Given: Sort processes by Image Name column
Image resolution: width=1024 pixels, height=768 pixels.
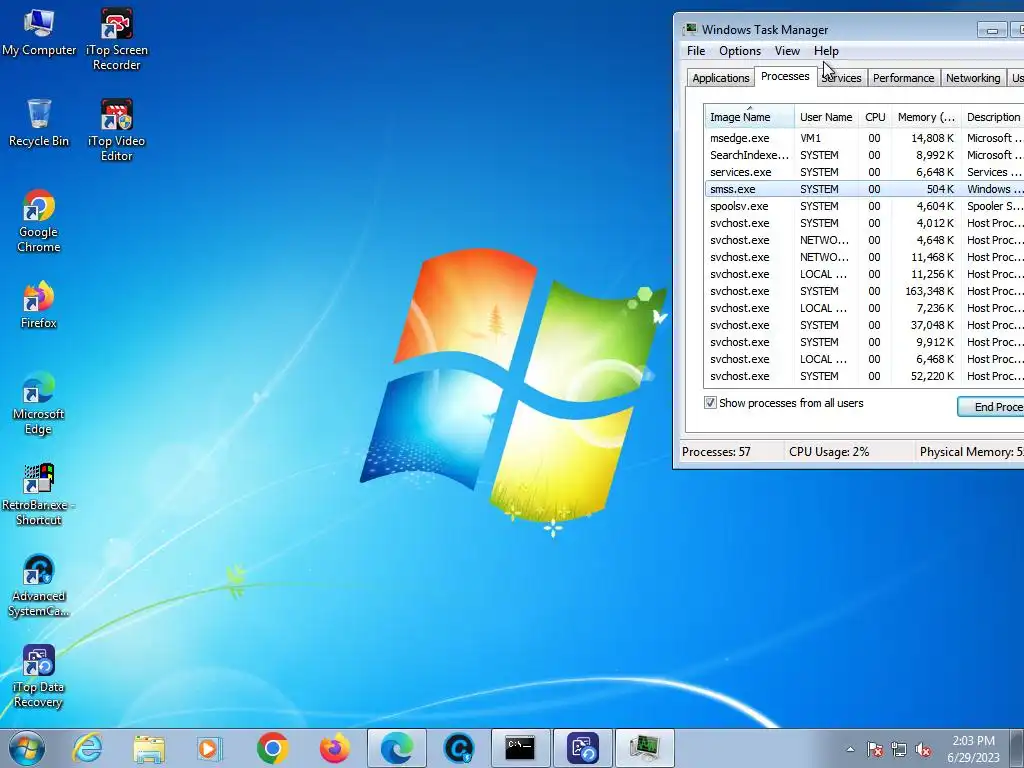Looking at the screenshot, I should tap(749, 117).
